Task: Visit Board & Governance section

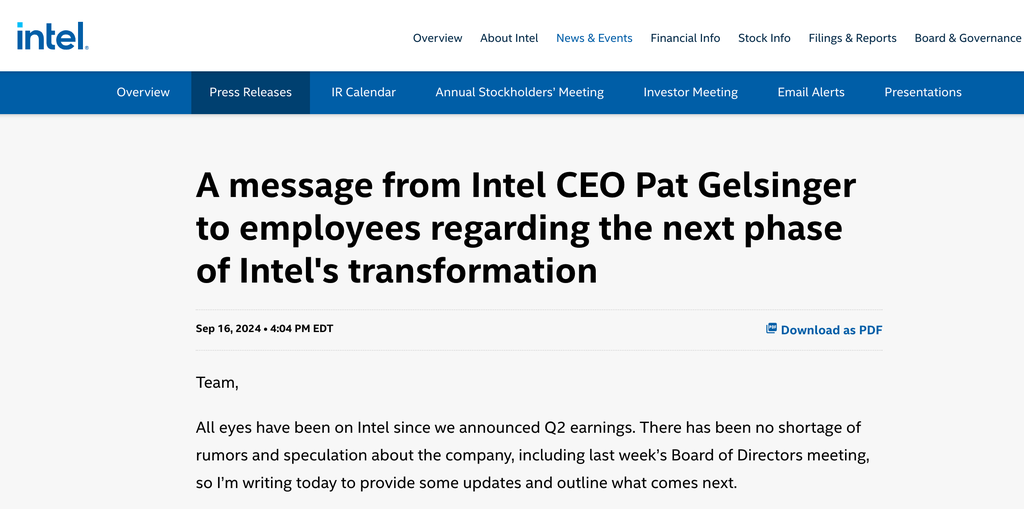Action: tap(968, 38)
